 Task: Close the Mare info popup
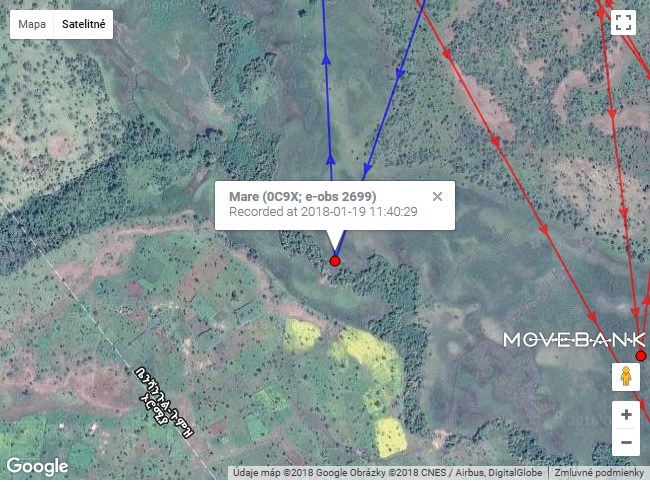[x=437, y=196]
